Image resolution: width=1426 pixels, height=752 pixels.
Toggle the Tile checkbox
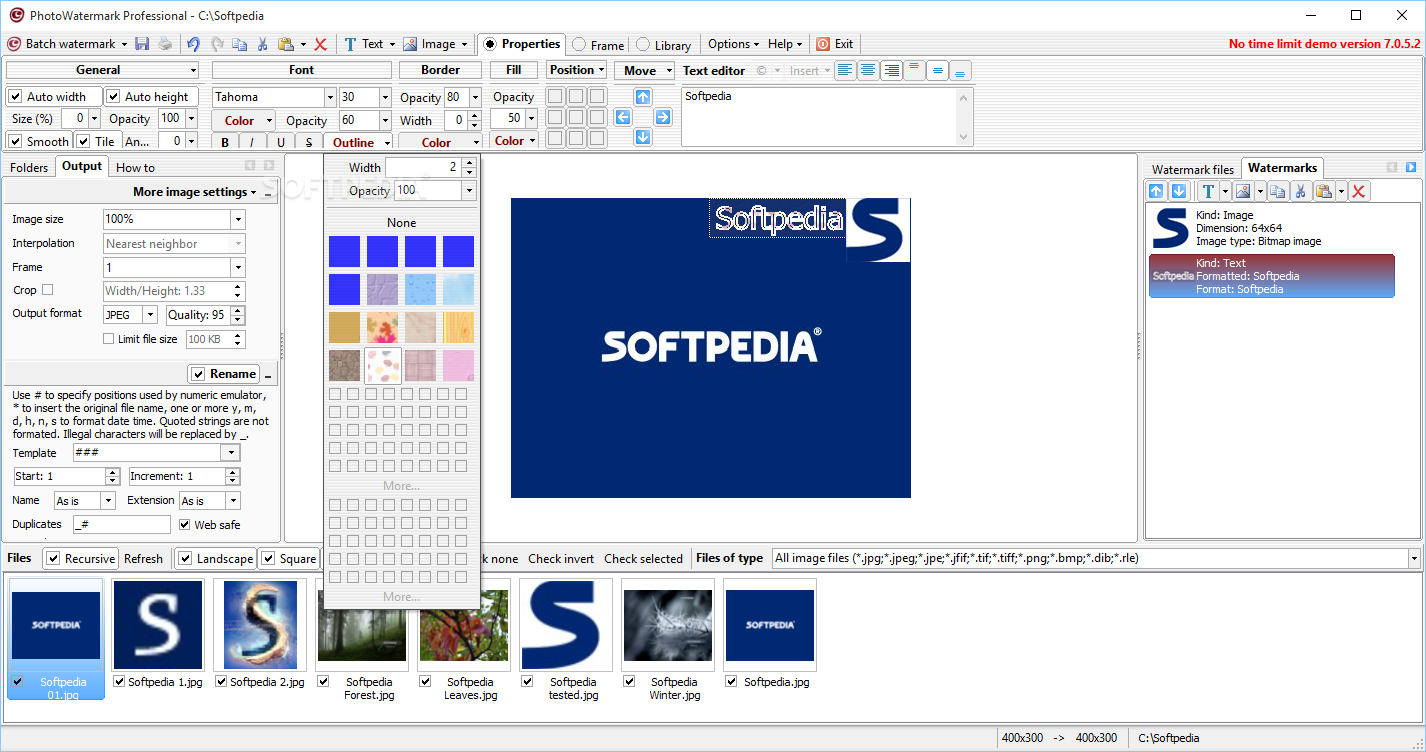84,142
